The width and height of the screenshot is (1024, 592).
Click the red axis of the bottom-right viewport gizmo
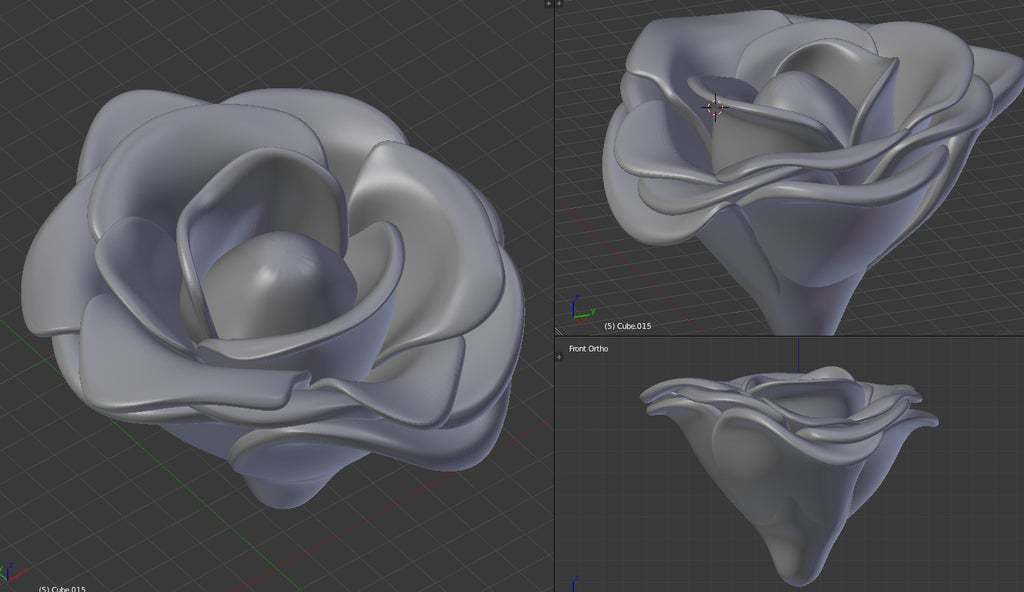(x=578, y=590)
